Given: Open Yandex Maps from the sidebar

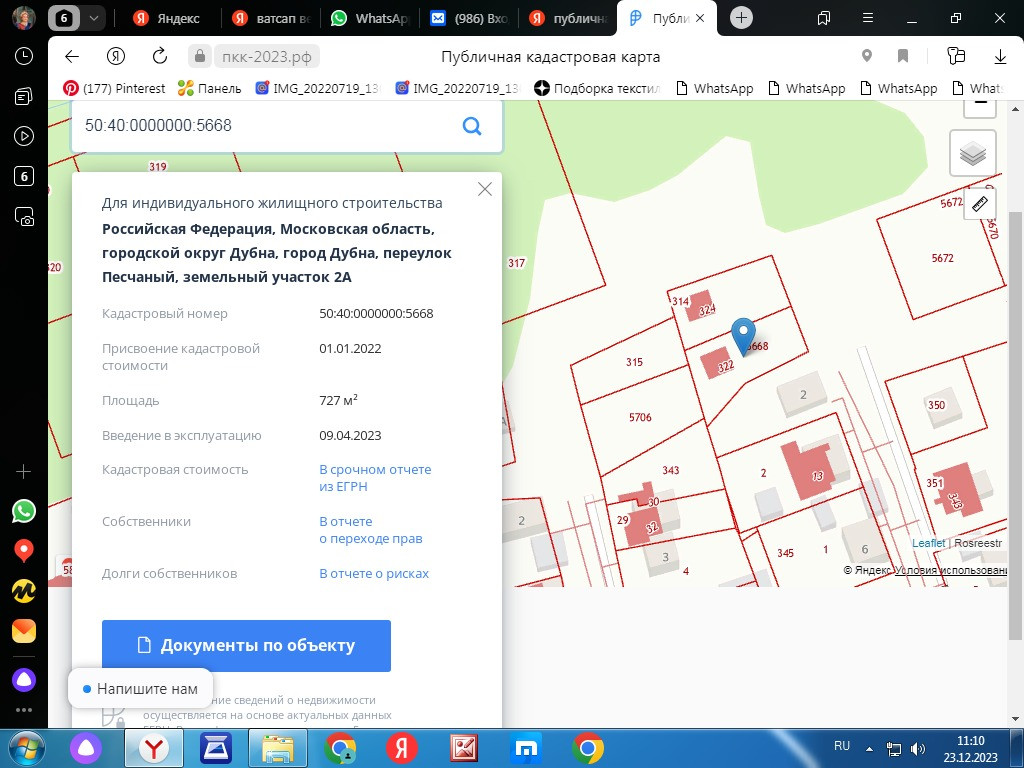Looking at the screenshot, I should 24,550.
